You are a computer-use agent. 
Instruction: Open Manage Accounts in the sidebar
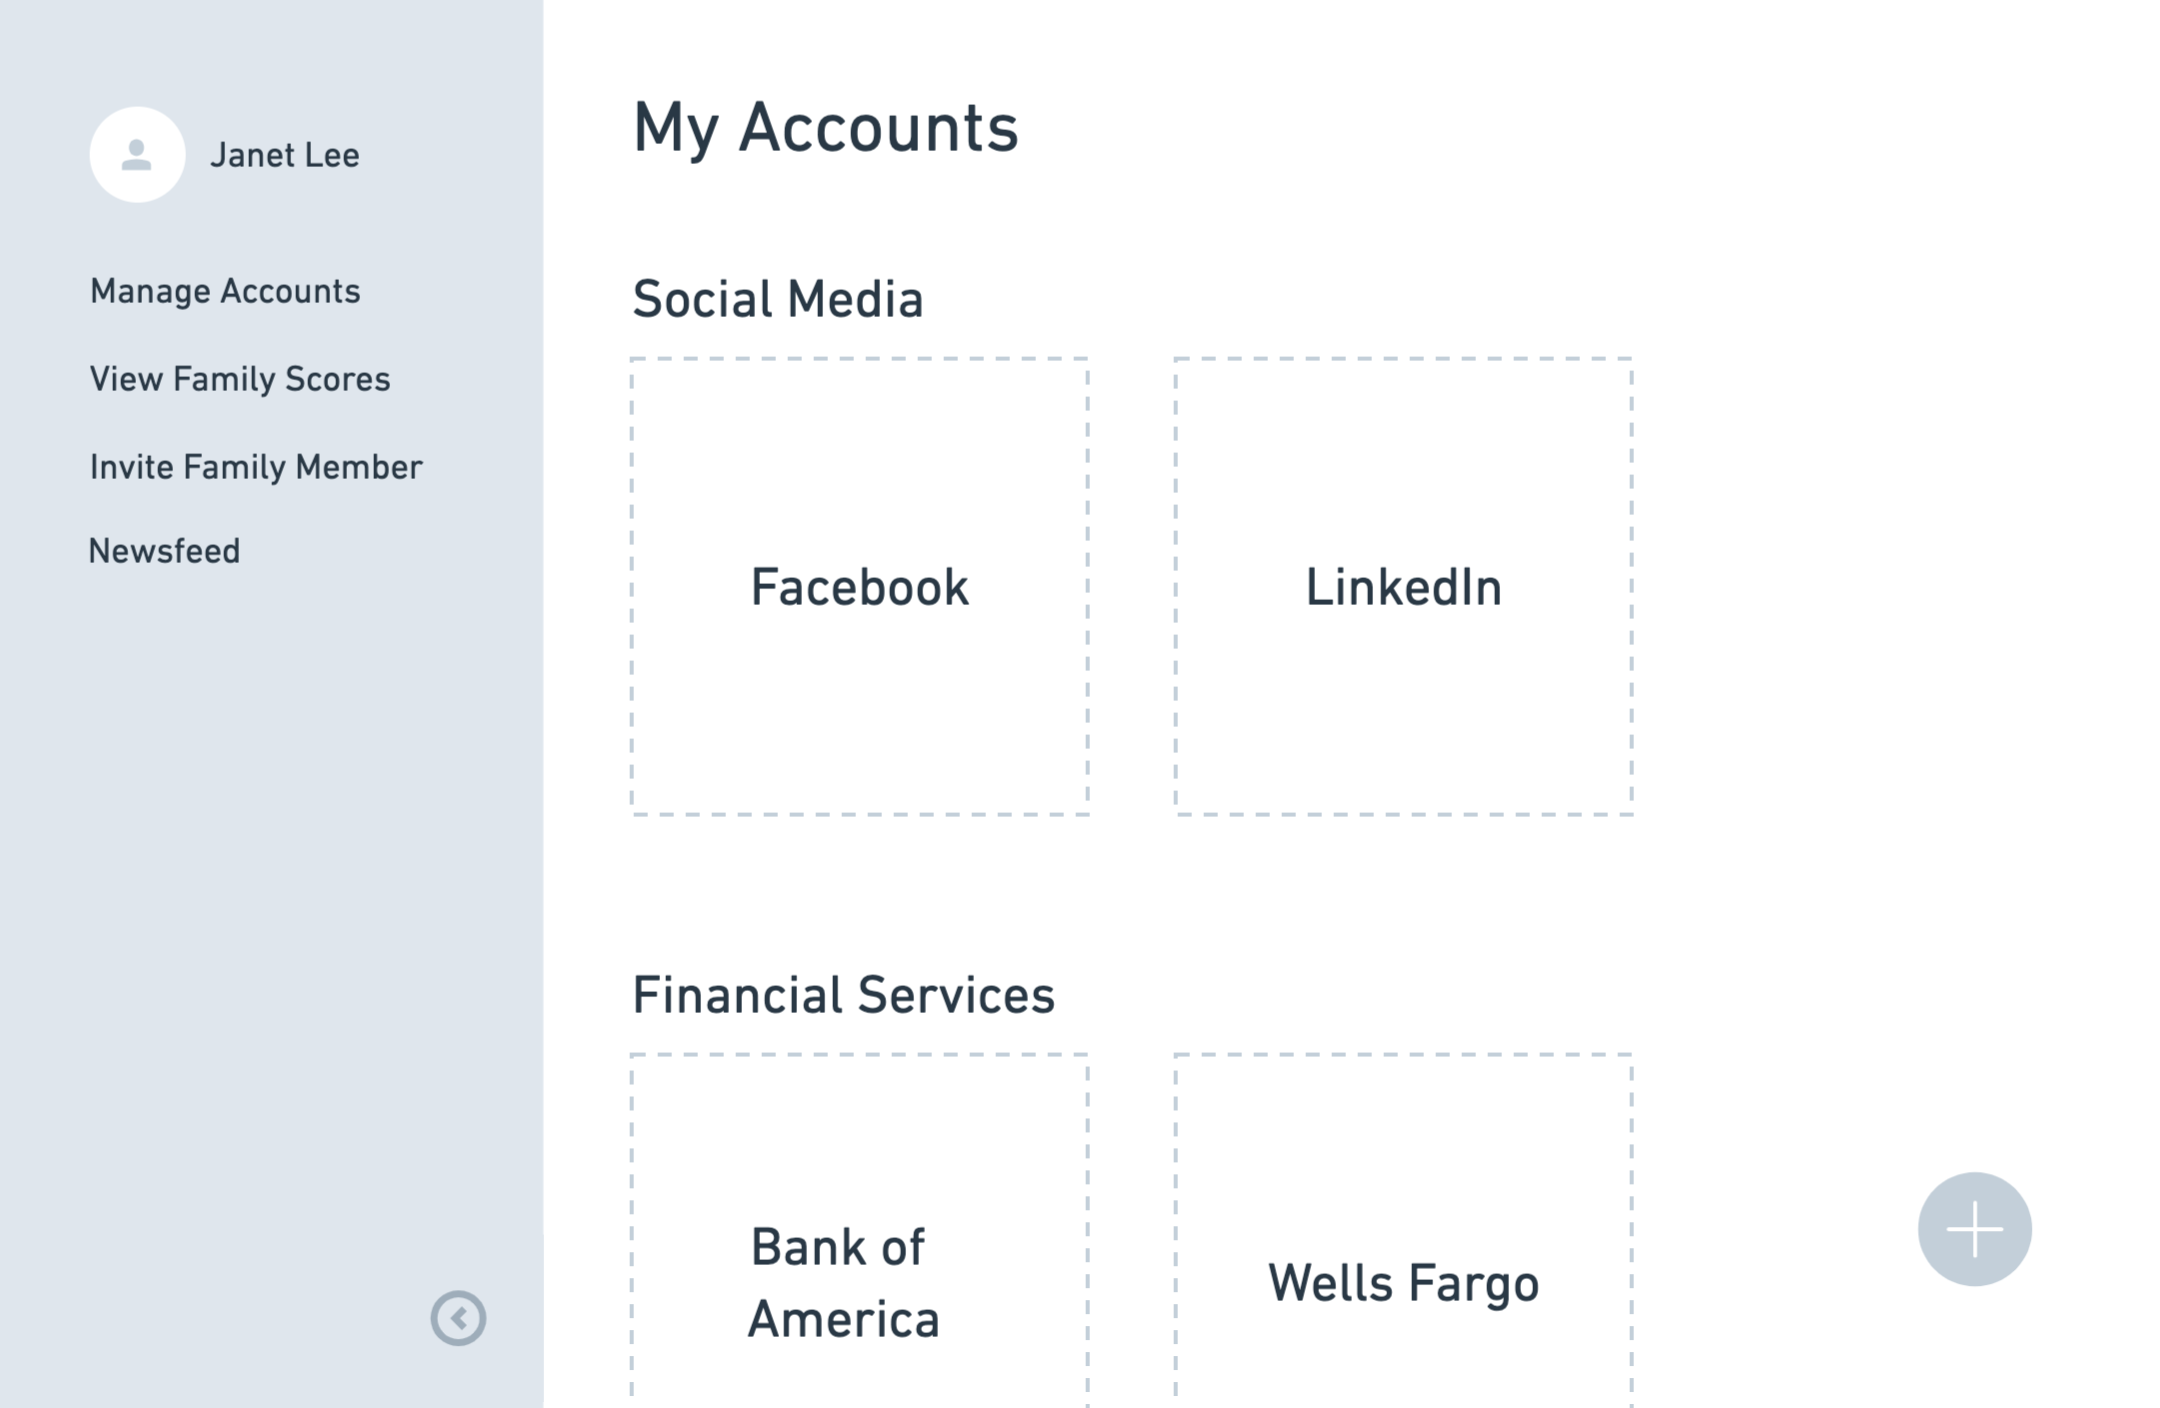point(225,291)
